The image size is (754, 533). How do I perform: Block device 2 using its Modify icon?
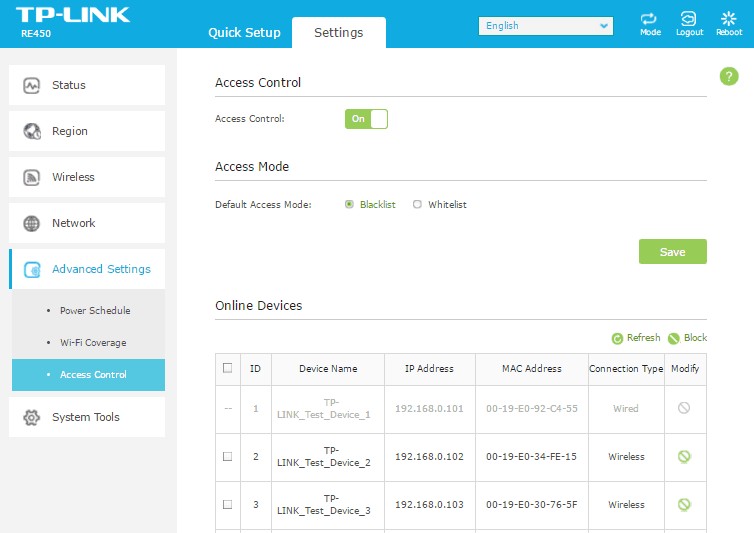coord(684,457)
